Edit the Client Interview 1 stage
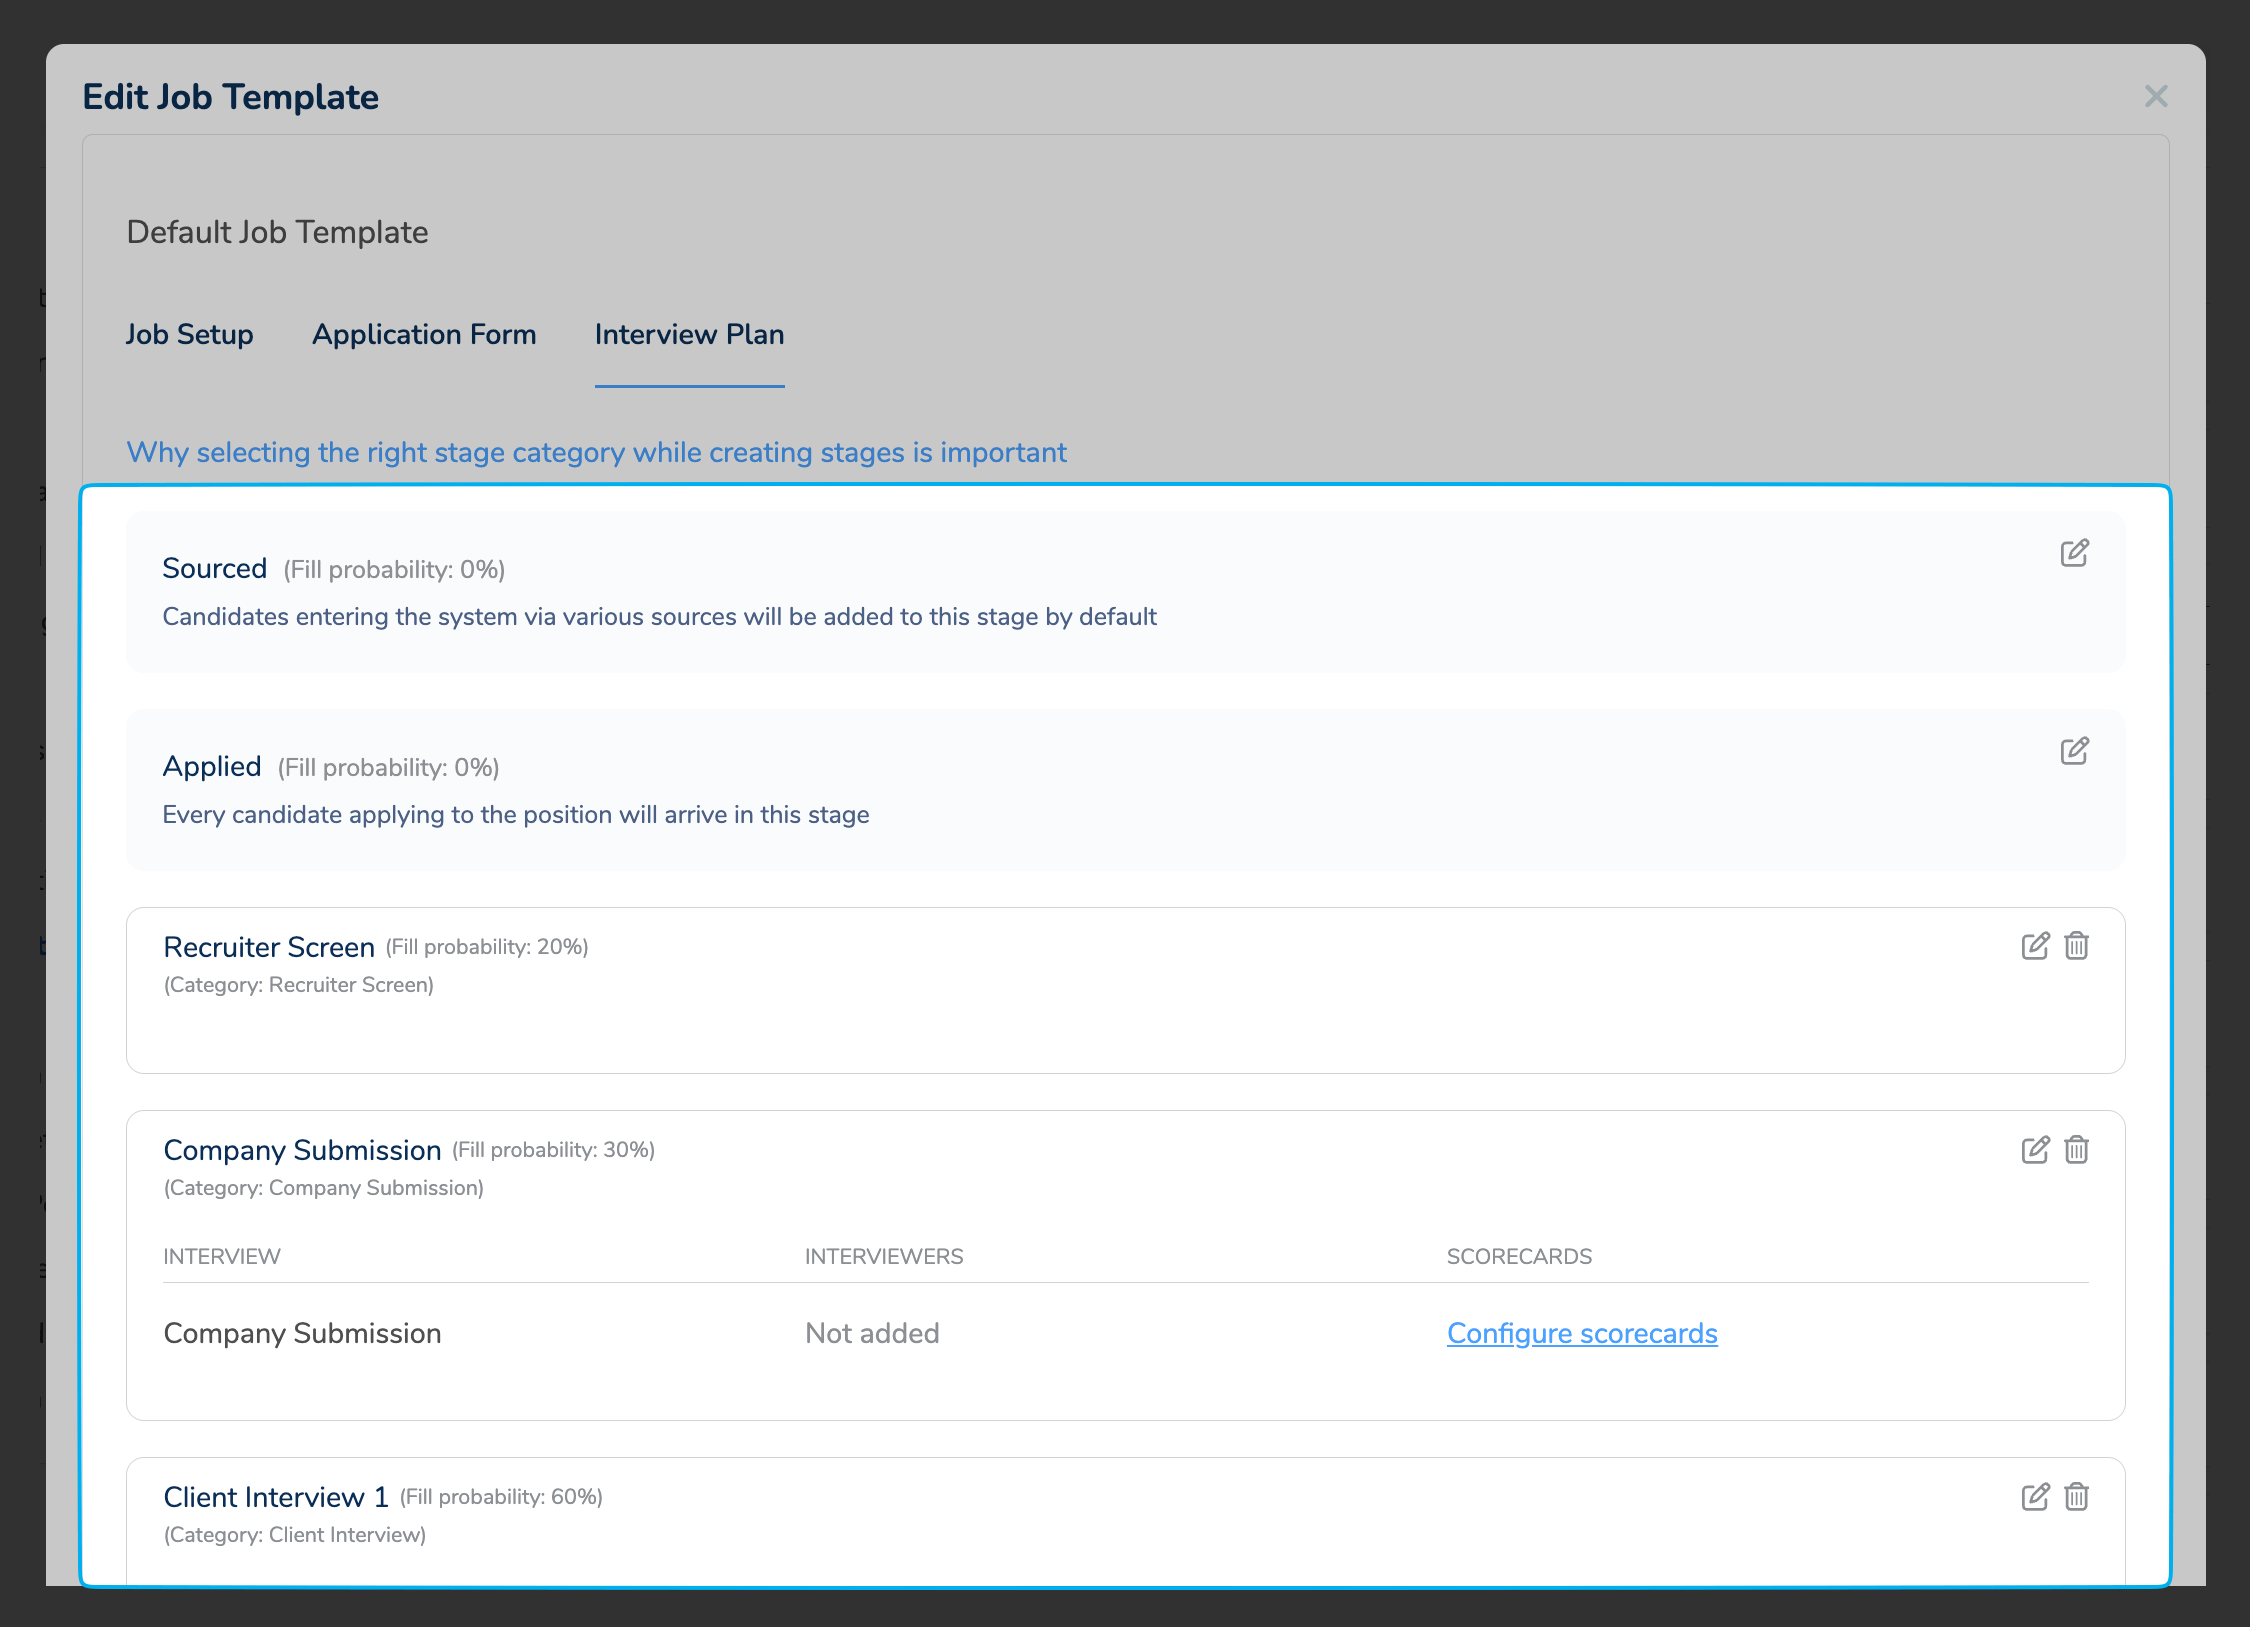Image resolution: width=2250 pixels, height=1627 pixels. click(x=2035, y=1497)
